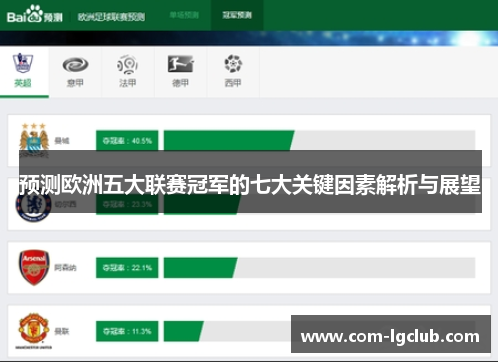
Task: Click Arsenal's 22.1% green progress bar
Action: coord(200,268)
